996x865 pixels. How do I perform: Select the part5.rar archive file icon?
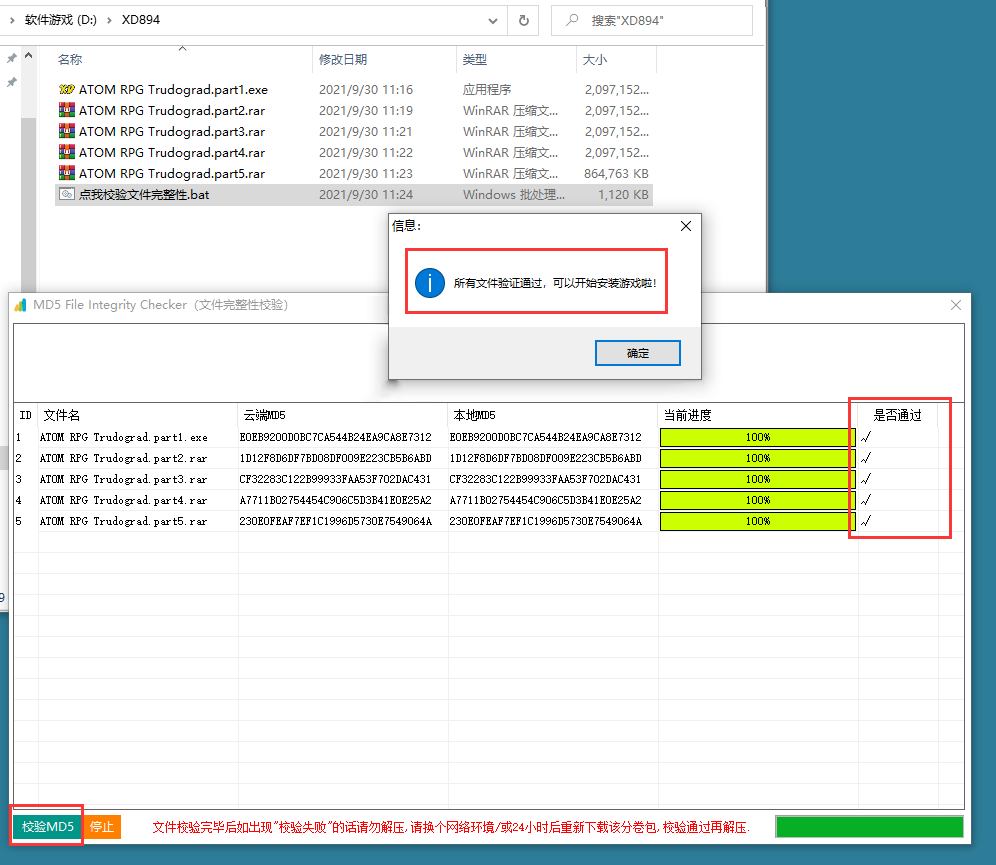67,173
